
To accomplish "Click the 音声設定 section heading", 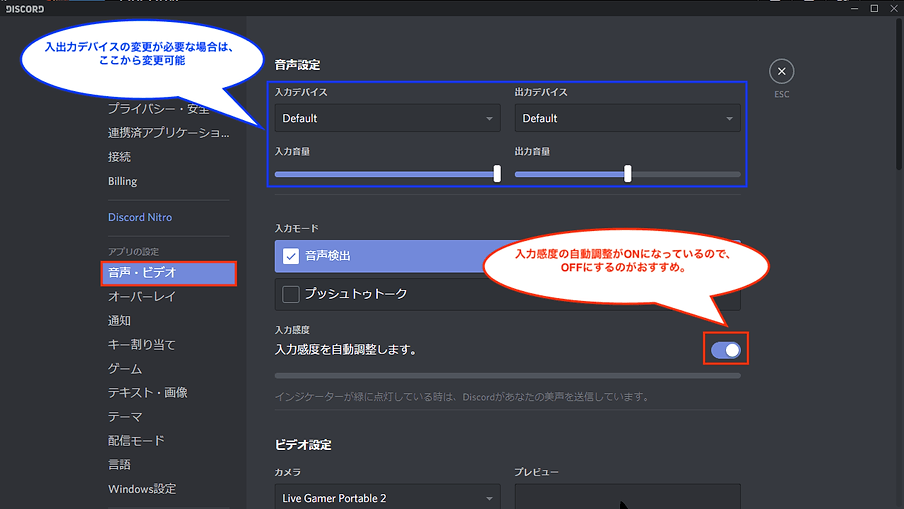I will tap(297, 65).
